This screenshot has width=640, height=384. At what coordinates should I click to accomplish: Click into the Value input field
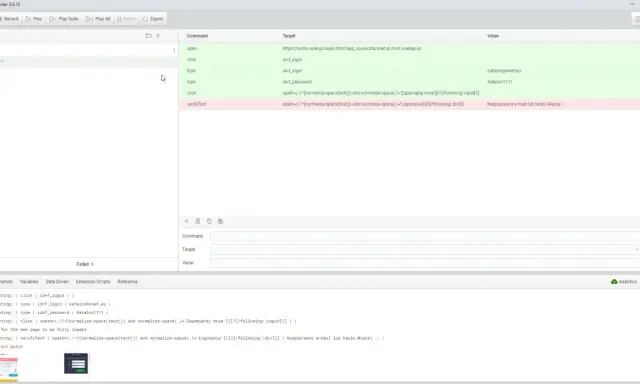(425, 263)
